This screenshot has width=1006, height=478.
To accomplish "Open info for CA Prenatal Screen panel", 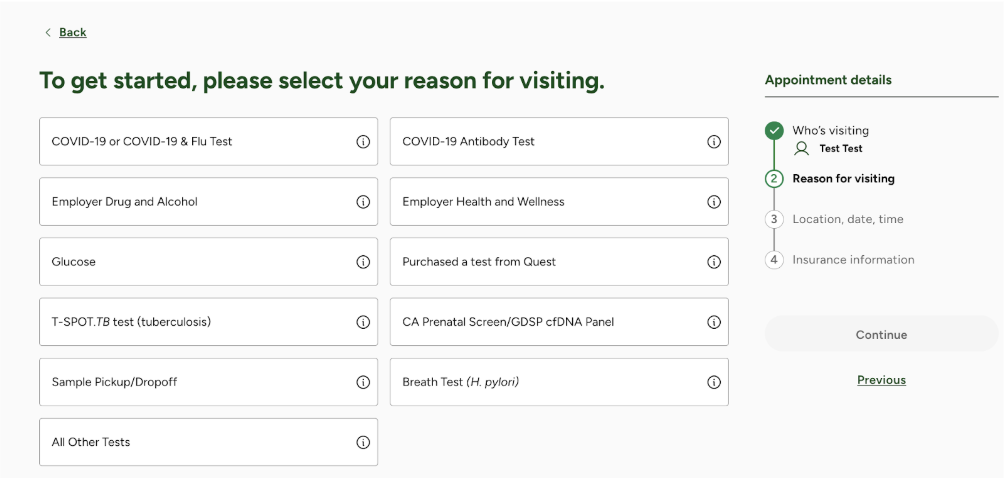I will pos(713,322).
